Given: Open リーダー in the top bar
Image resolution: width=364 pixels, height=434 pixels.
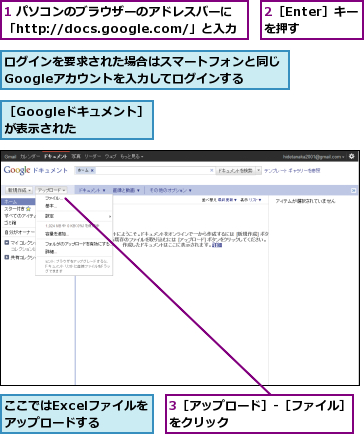Looking at the screenshot, I should coord(92,157).
